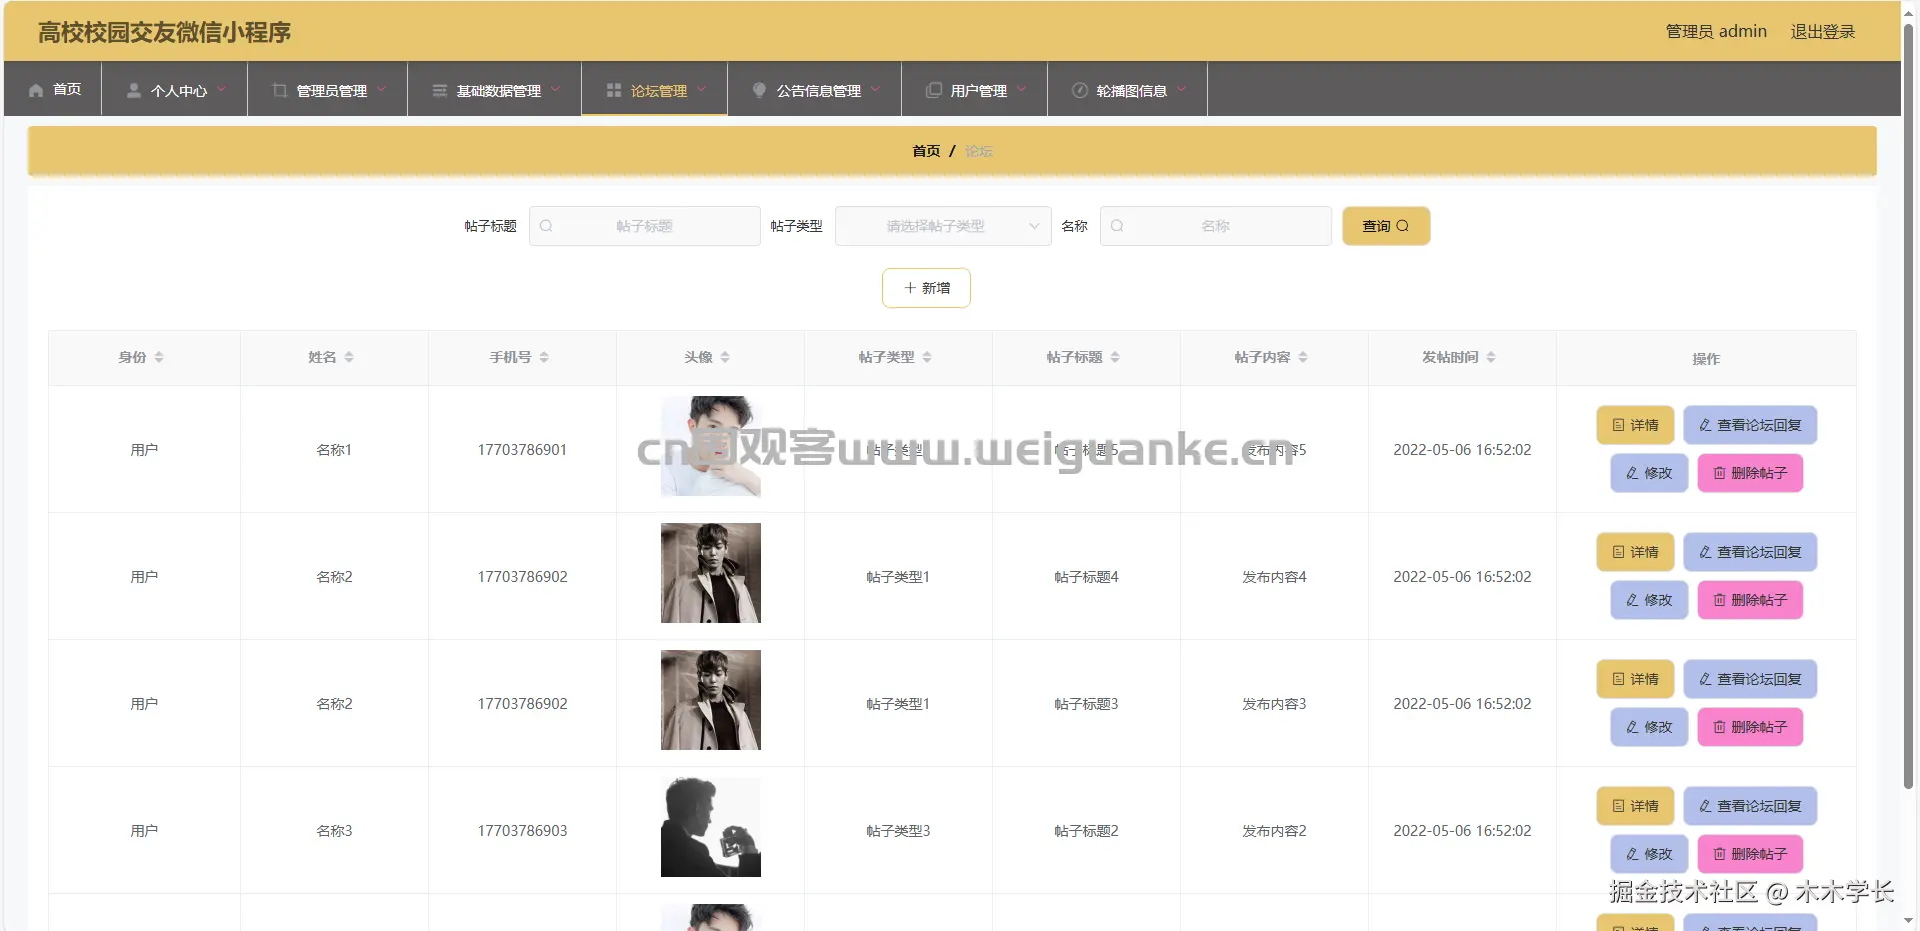Click 删除帖子 for the 名称1 row
The width and height of the screenshot is (1920, 931).
1750,473
